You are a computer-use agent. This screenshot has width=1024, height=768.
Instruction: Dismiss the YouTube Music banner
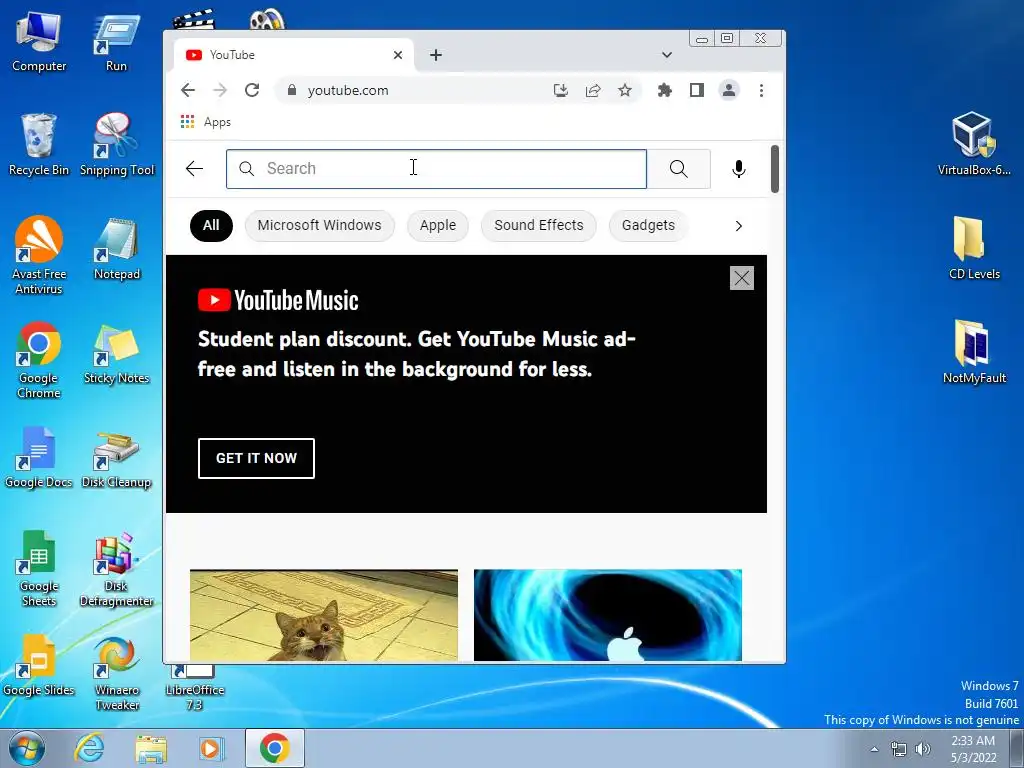pyautogui.click(x=742, y=278)
